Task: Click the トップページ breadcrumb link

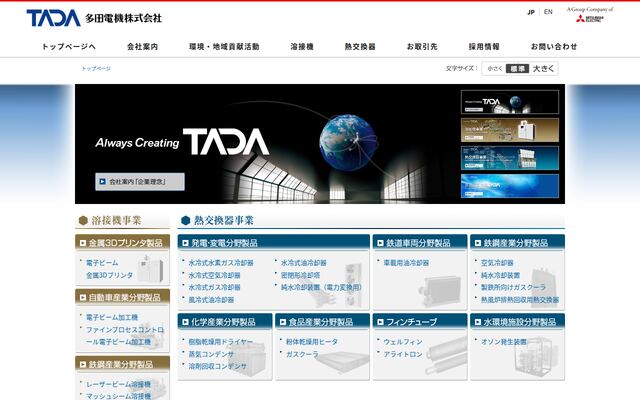Action: 96,69
